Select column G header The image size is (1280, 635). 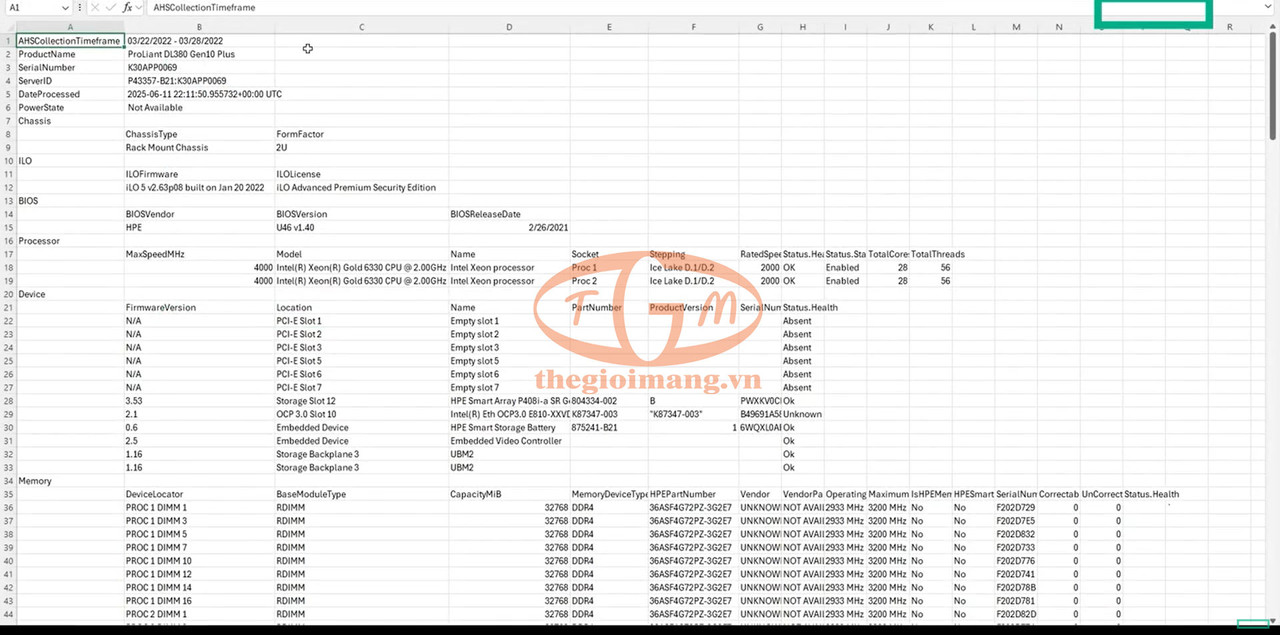[760, 27]
